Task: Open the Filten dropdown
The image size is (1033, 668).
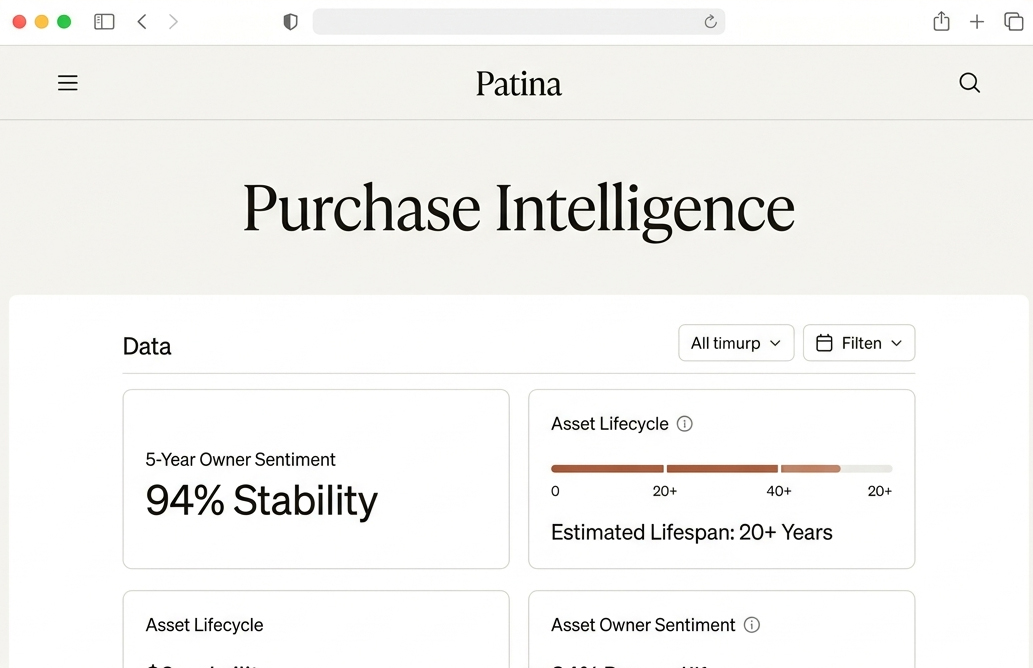Action: 859,343
